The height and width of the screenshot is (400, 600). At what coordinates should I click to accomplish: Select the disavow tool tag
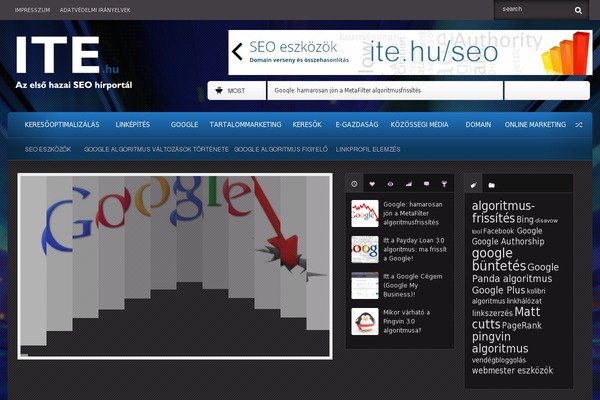pos(546,221)
